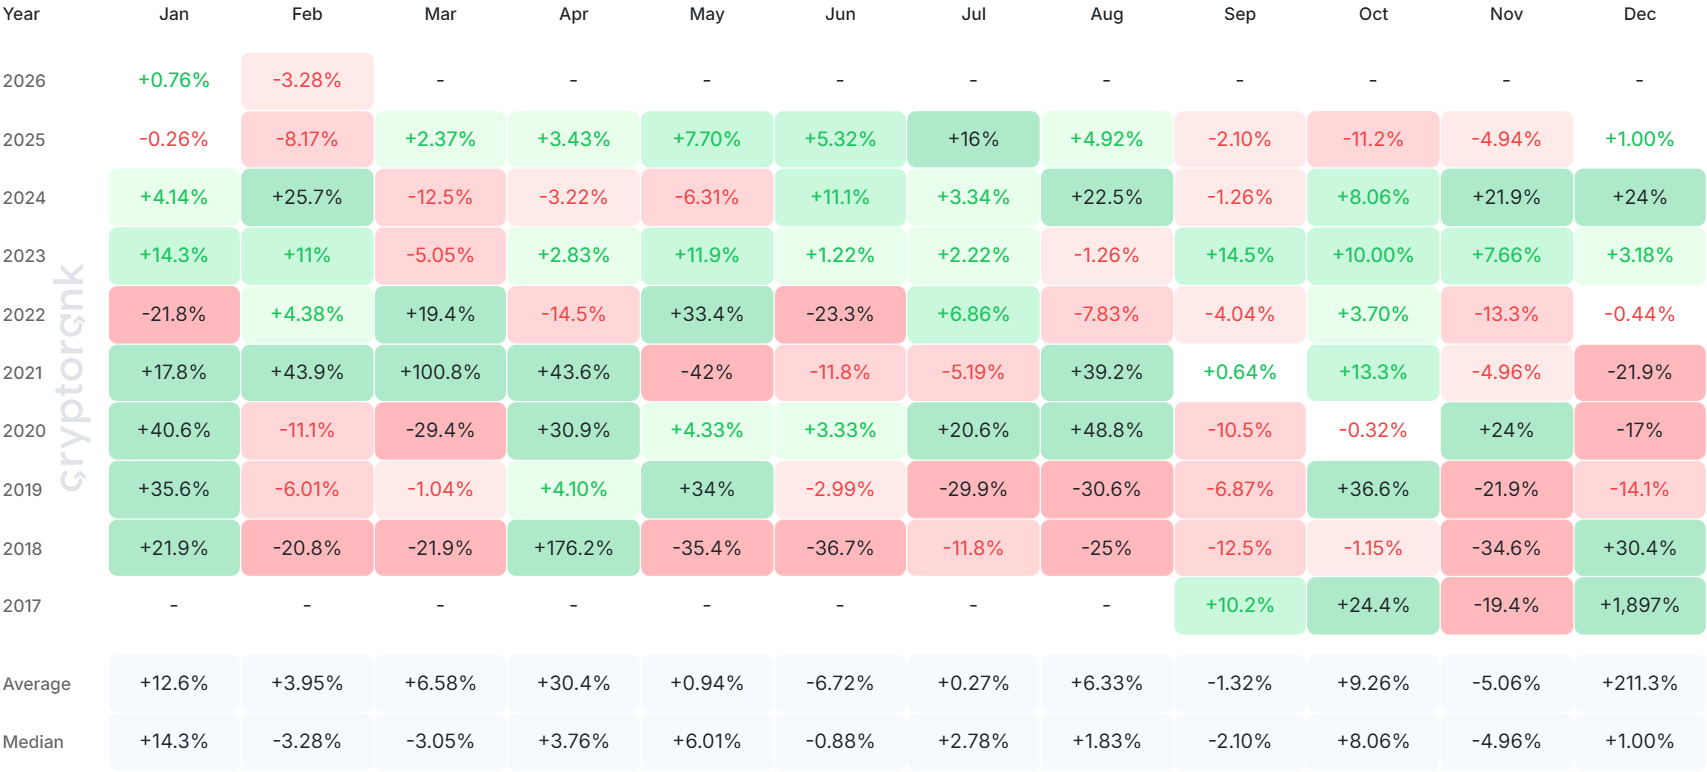This screenshot has width=1707, height=772.
Task: Click the -3.28% cell for February 2026
Action: (307, 81)
